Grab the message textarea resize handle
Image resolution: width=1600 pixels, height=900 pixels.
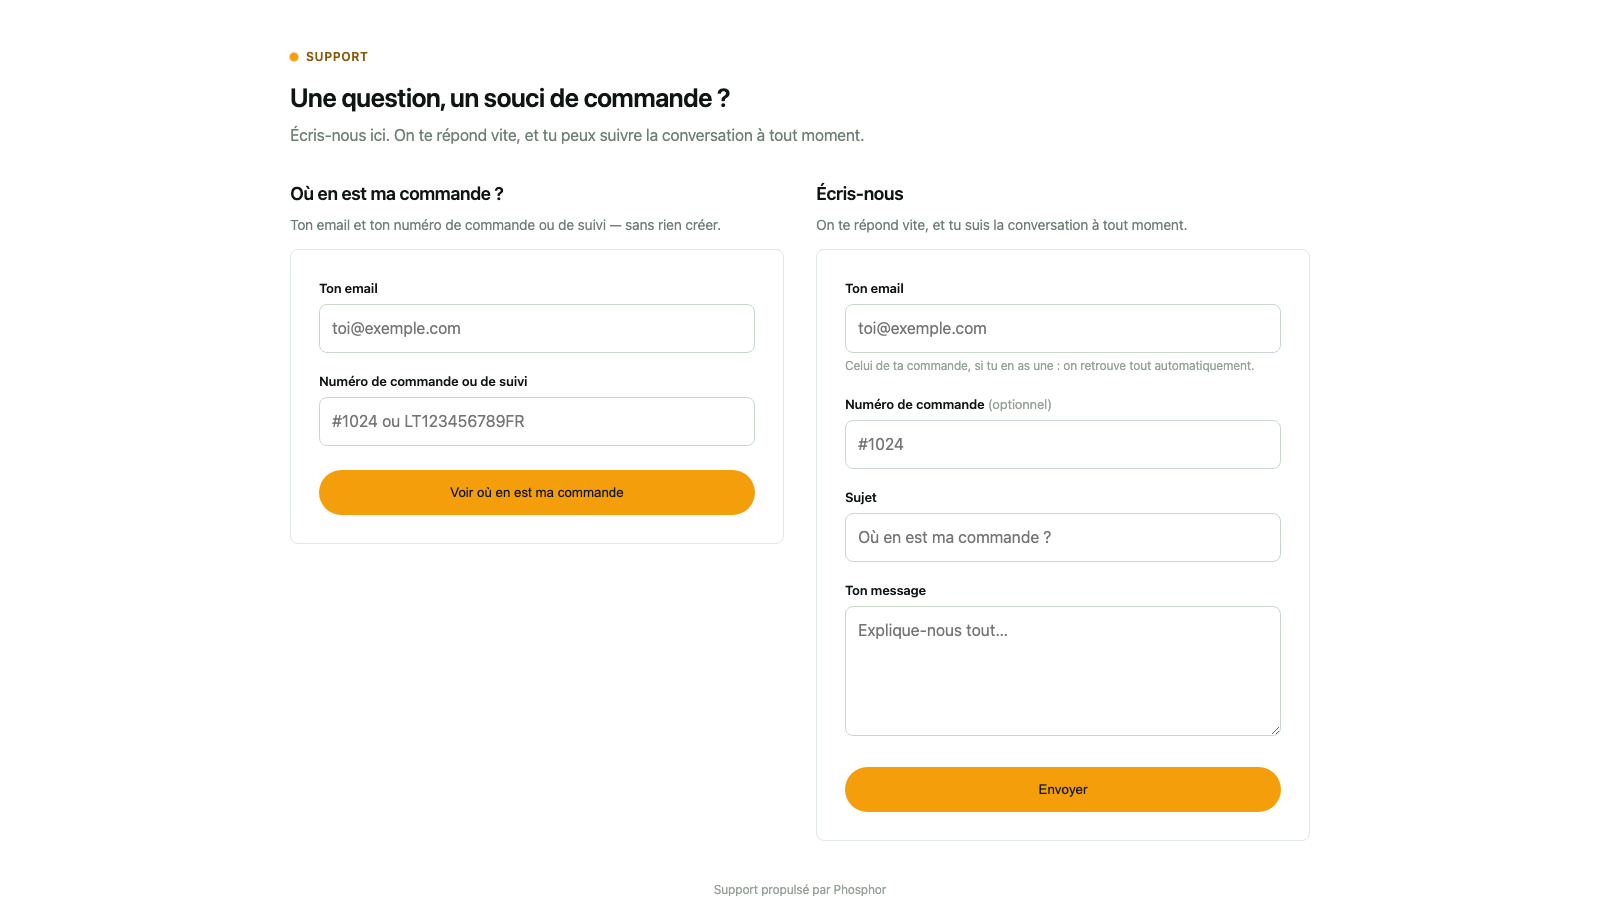pos(1275,730)
